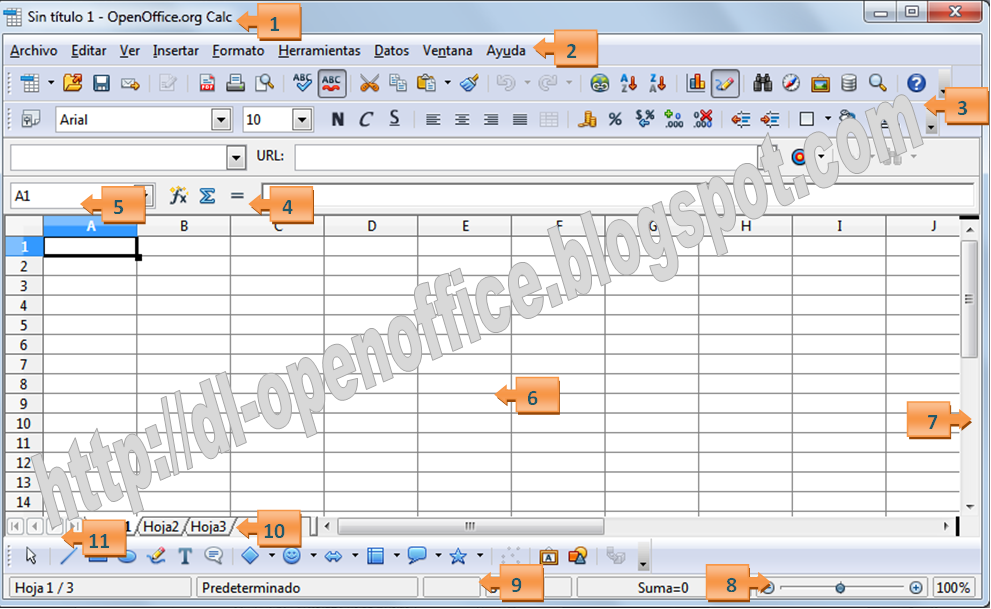Paste clipboard contents icon
991x609 pixels.
(427, 83)
